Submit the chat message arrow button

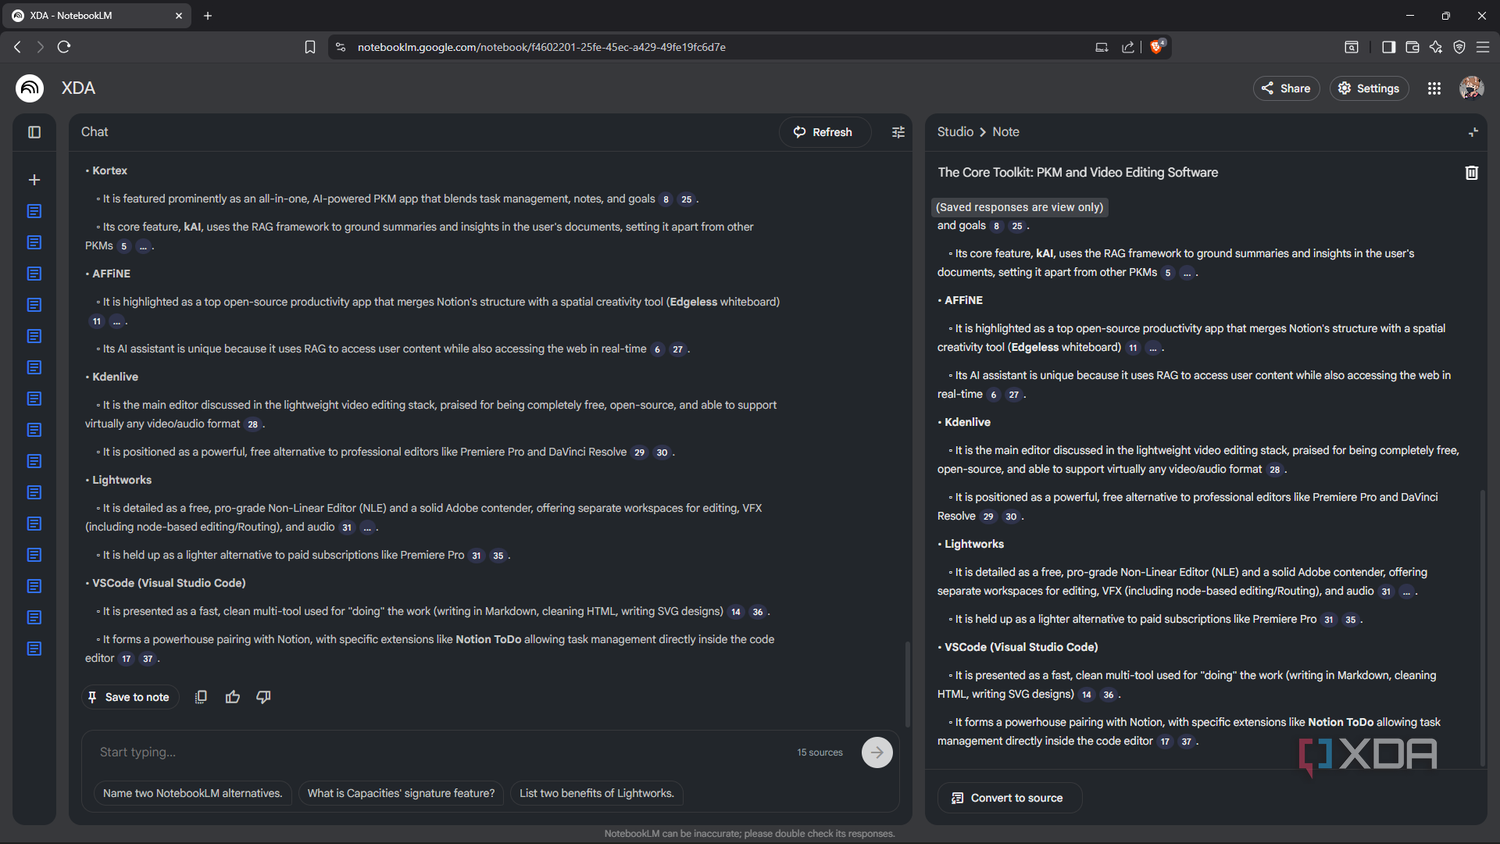877,752
